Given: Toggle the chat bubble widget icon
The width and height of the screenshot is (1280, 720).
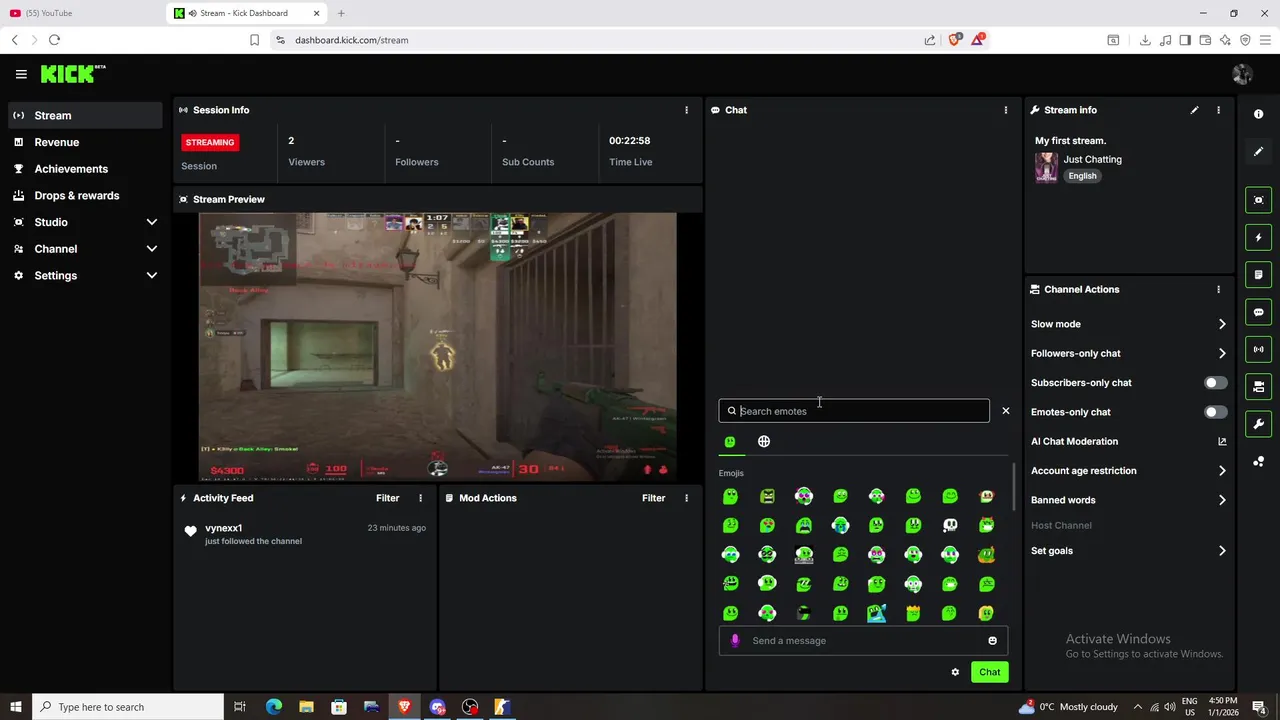Looking at the screenshot, I should 1258,312.
